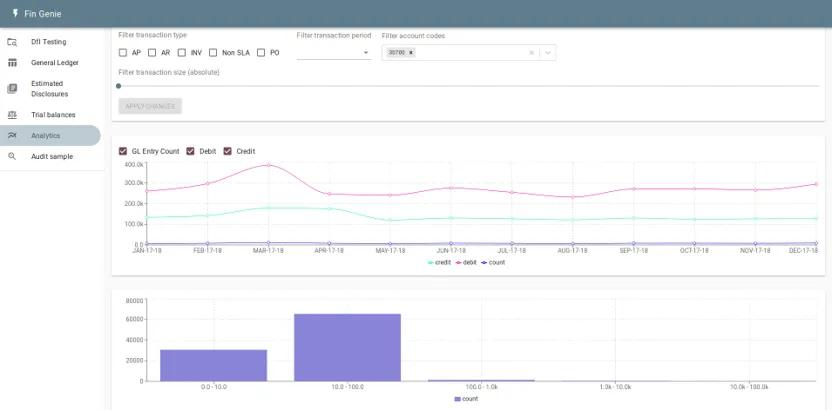Click the Fin Genie lightning bolt logo

click(x=15, y=13)
